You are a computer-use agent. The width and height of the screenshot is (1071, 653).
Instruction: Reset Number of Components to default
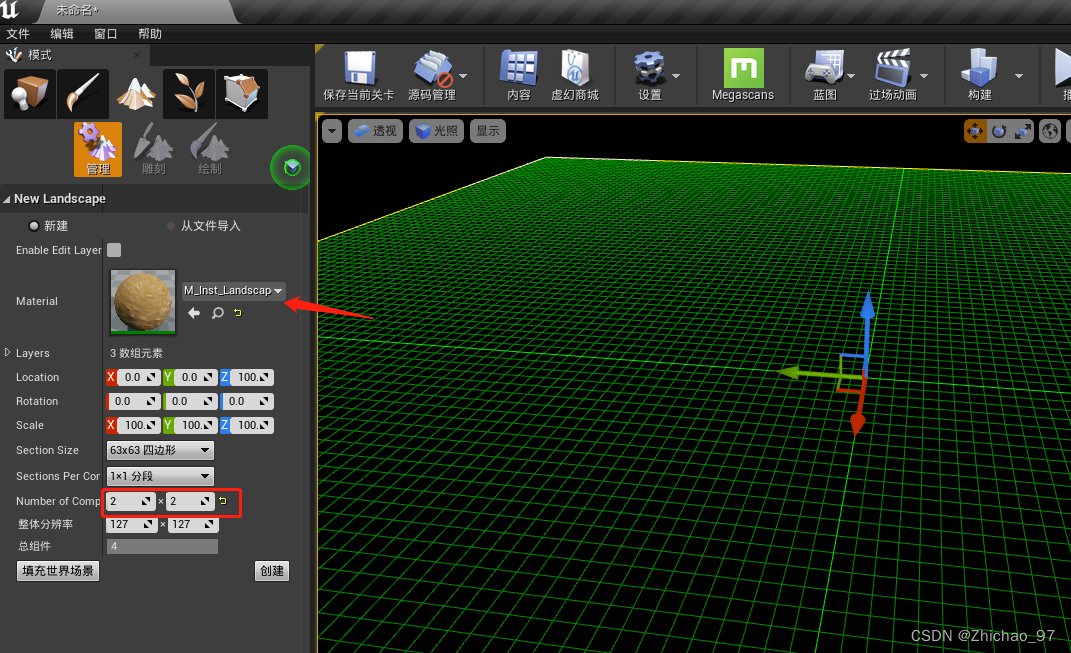[x=223, y=501]
